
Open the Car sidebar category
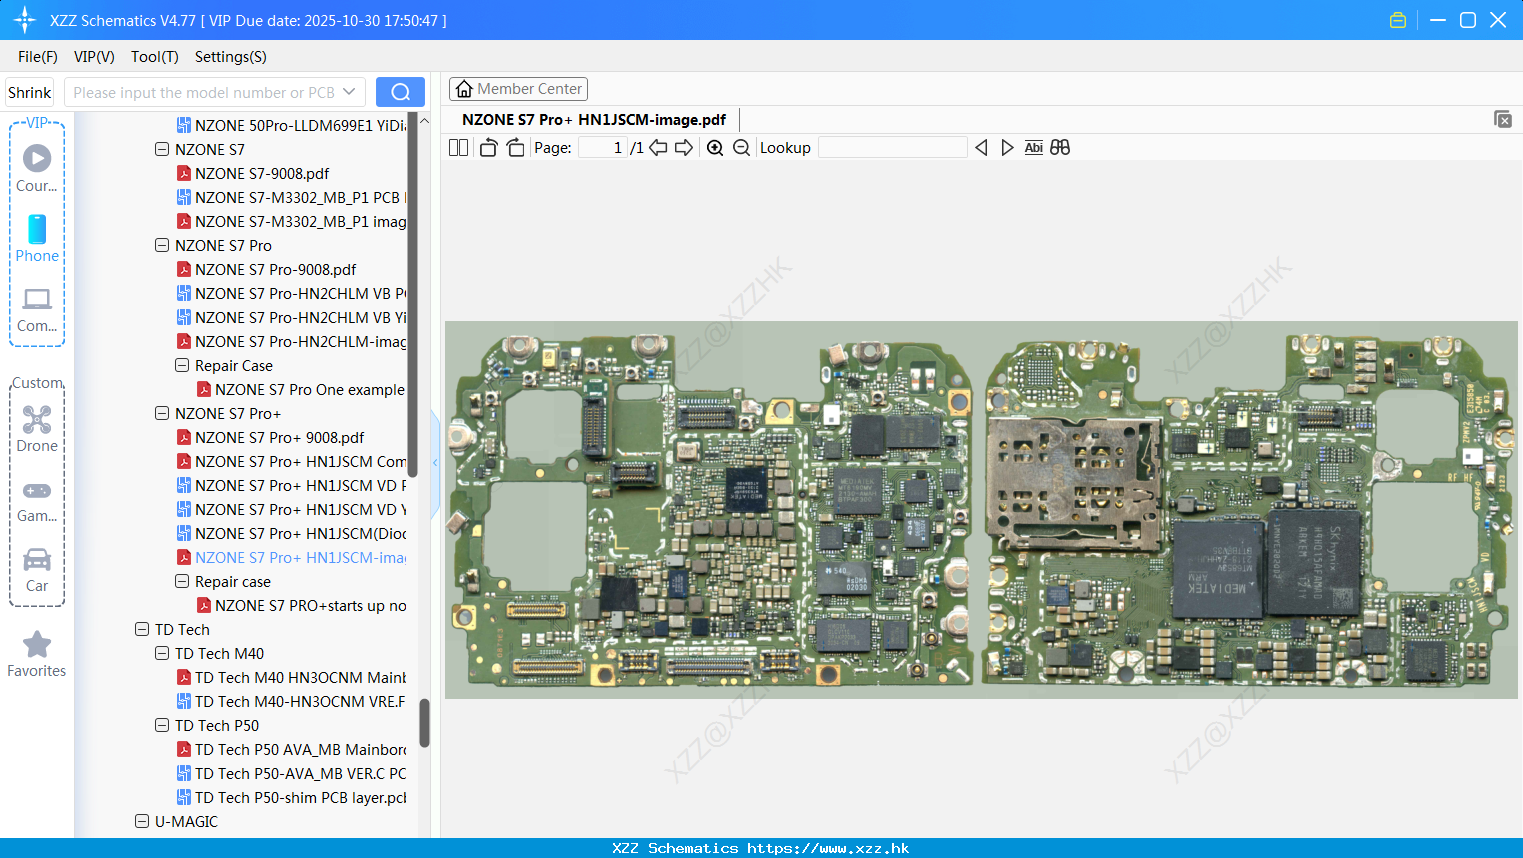(x=37, y=570)
